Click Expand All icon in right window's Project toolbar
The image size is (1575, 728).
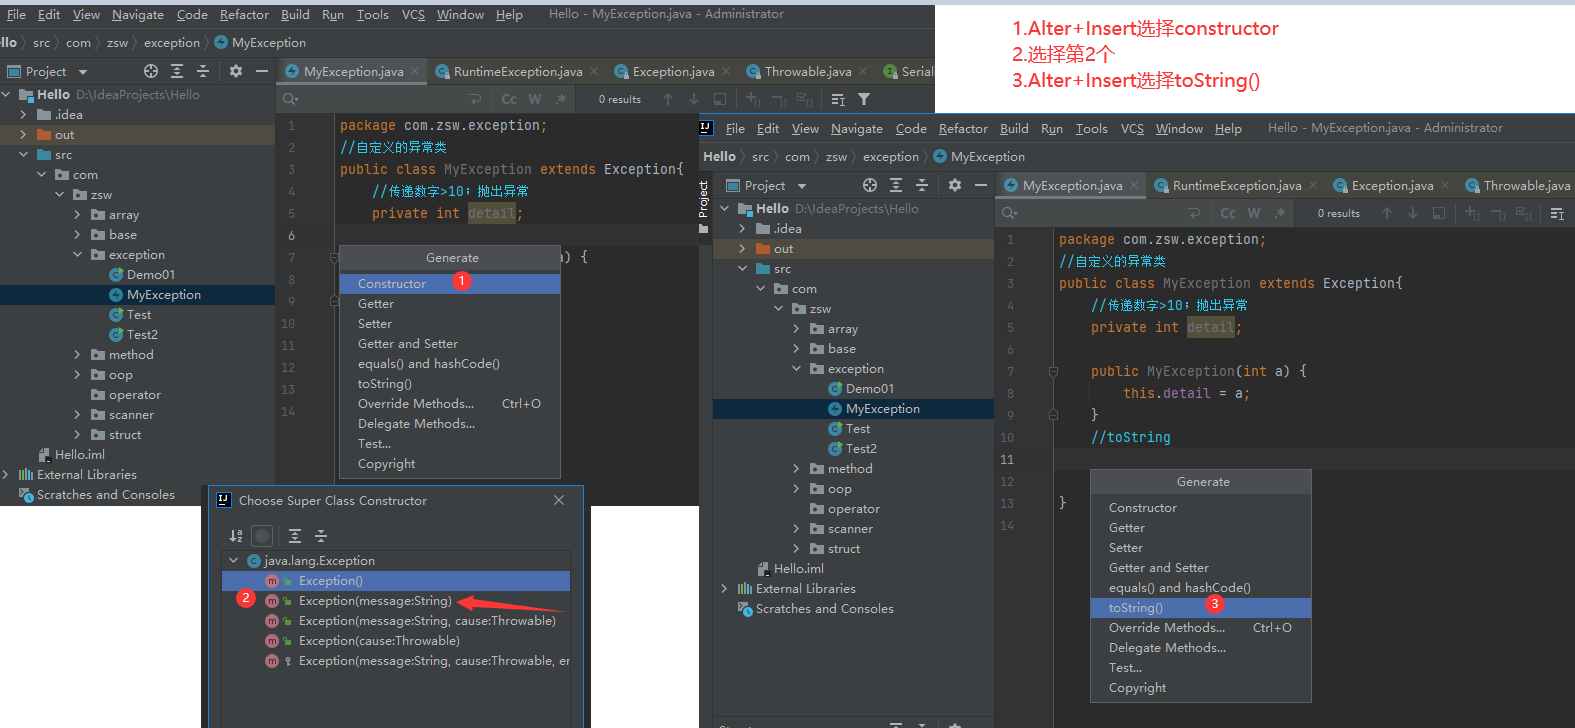(x=896, y=185)
